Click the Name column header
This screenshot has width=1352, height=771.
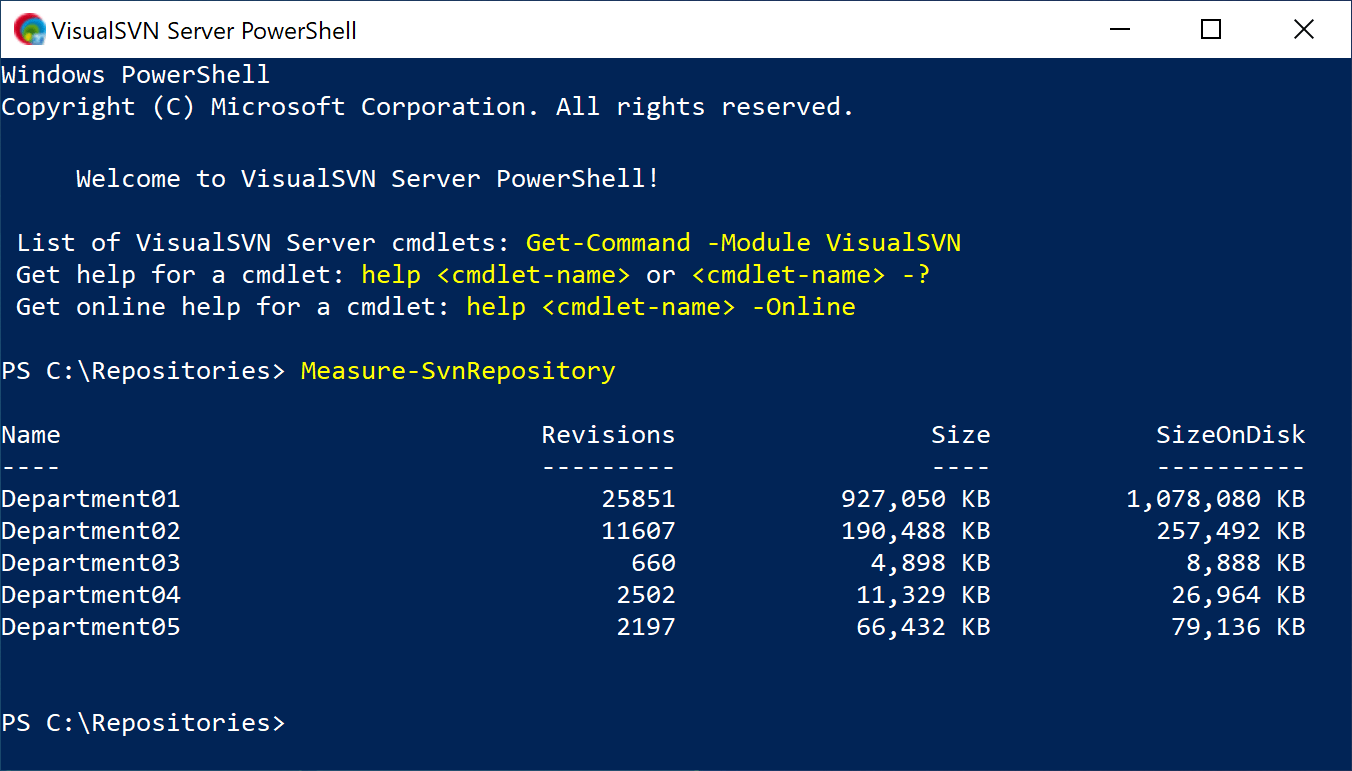(x=31, y=434)
